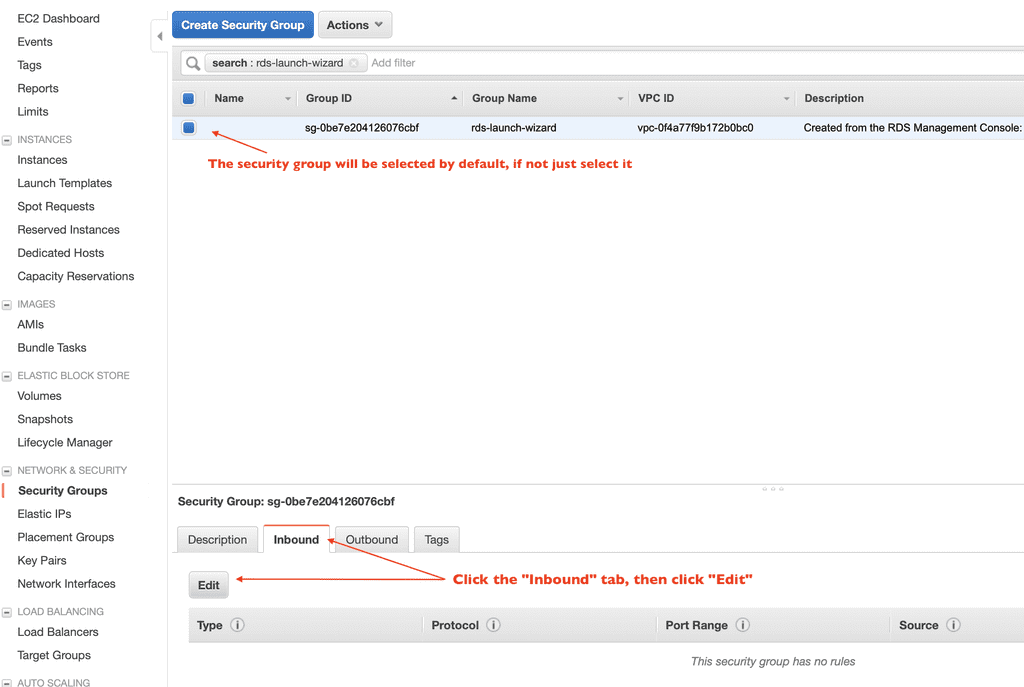Open the Description tab
Image resolution: width=1024 pixels, height=687 pixels.
[217, 539]
